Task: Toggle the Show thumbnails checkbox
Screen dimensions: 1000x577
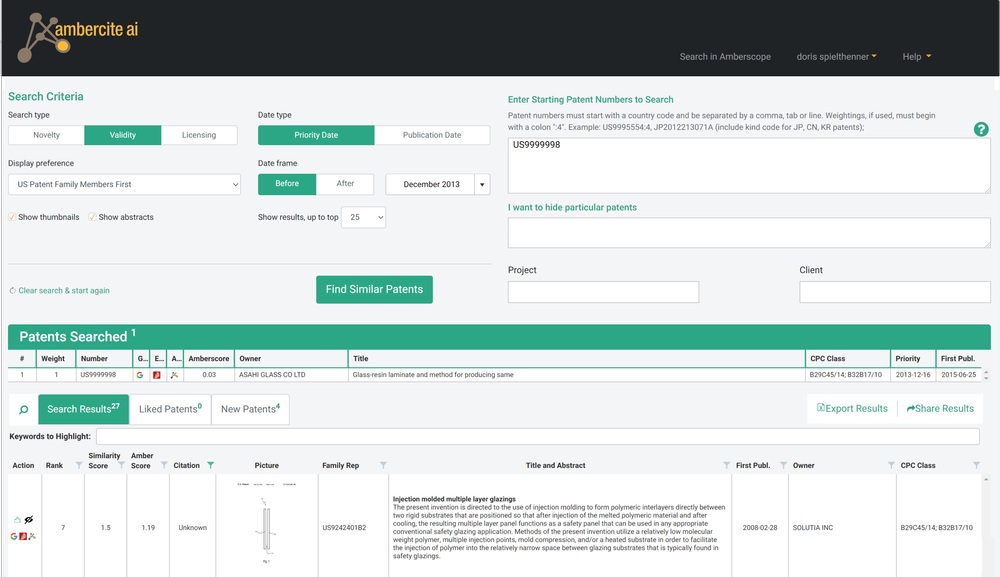Action: tap(12, 217)
